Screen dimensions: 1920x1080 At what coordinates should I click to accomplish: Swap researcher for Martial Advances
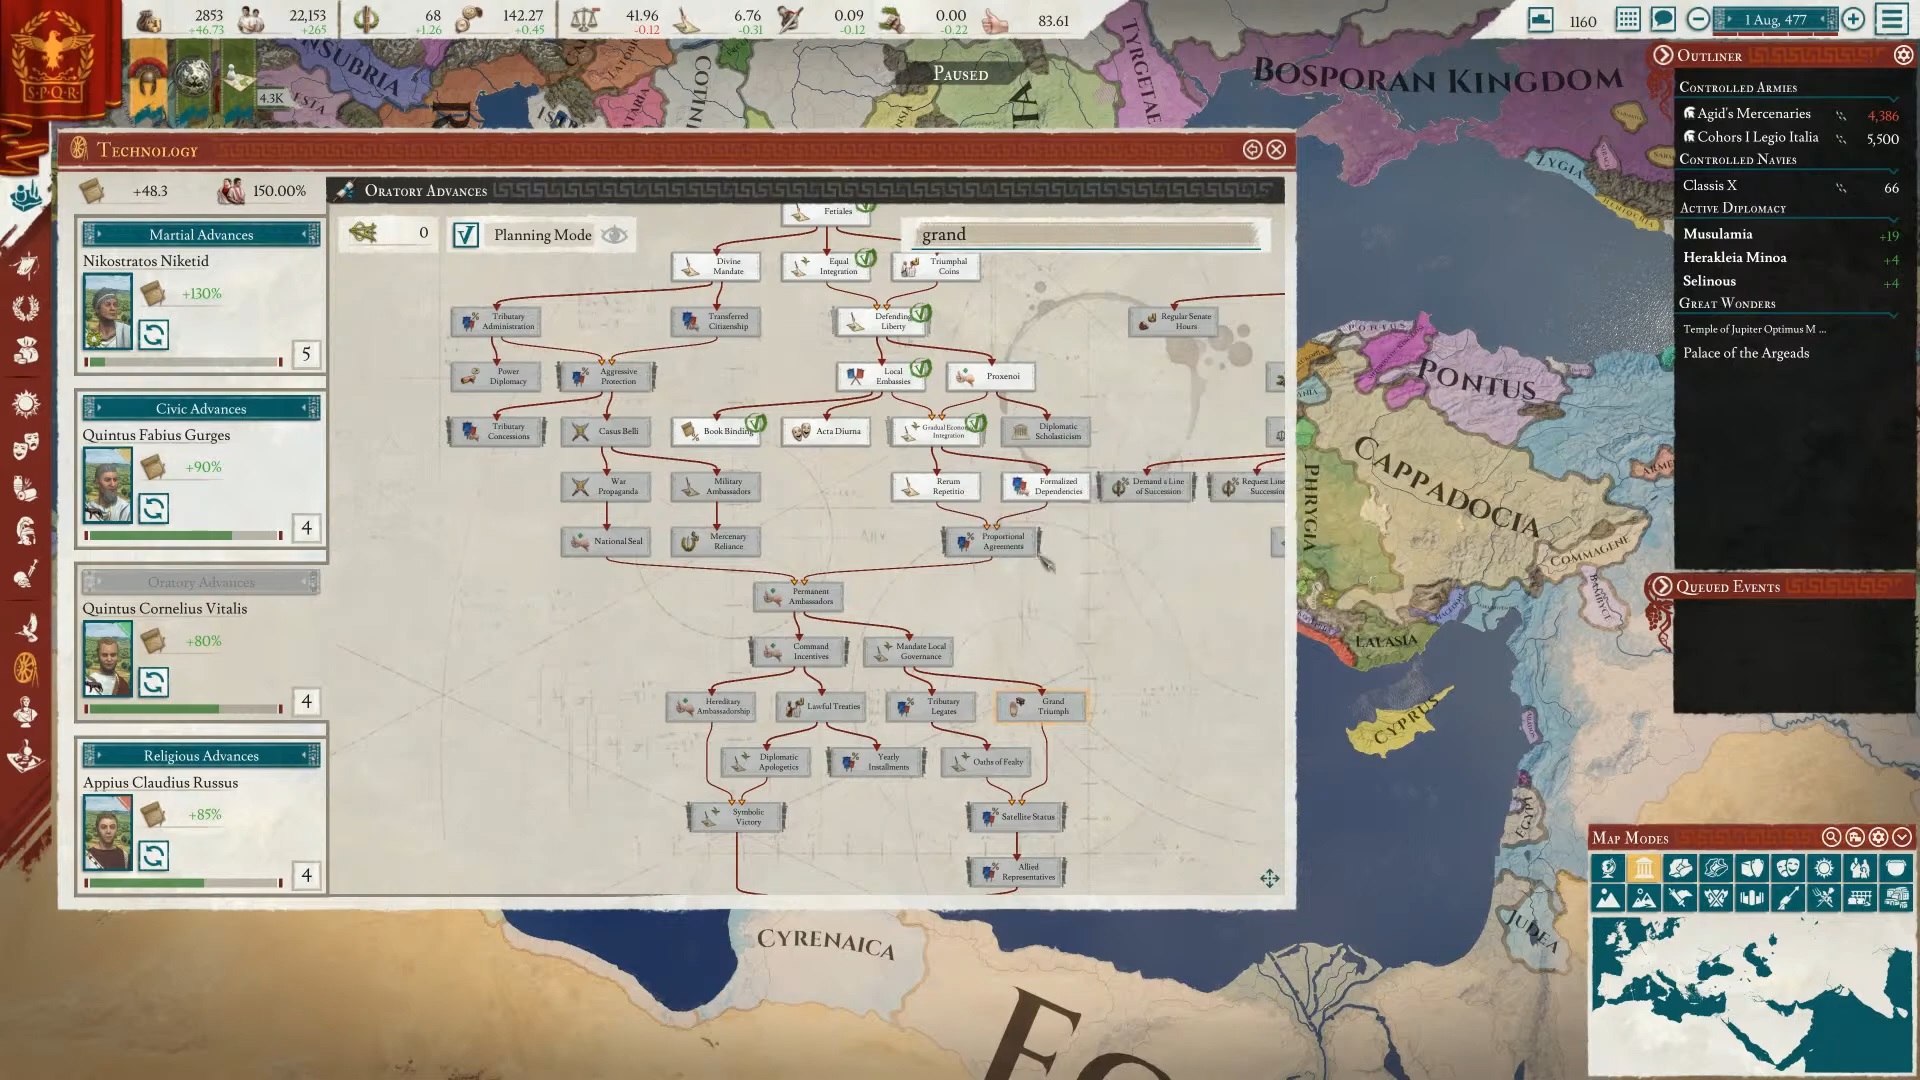tap(153, 334)
